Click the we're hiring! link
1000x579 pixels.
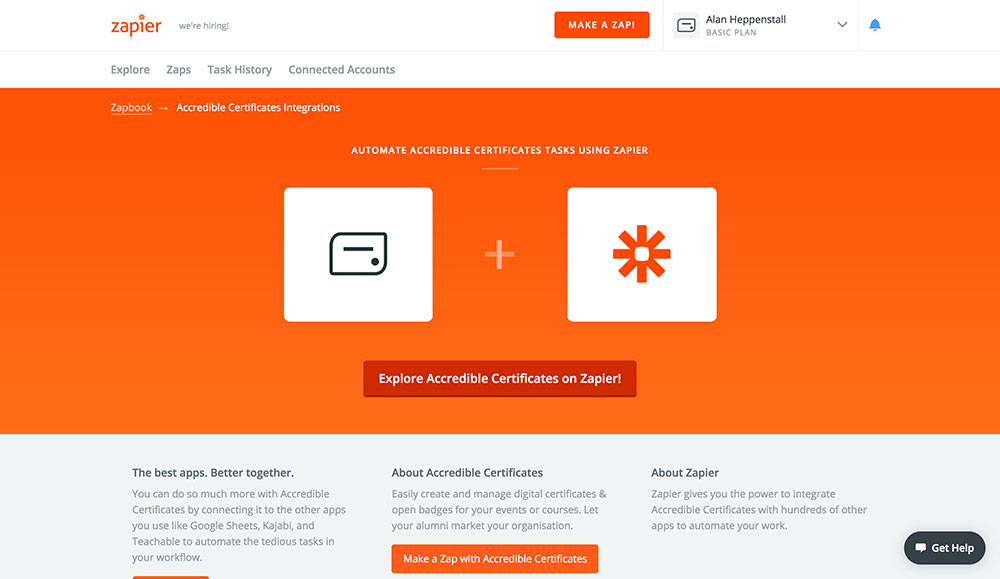[203, 26]
